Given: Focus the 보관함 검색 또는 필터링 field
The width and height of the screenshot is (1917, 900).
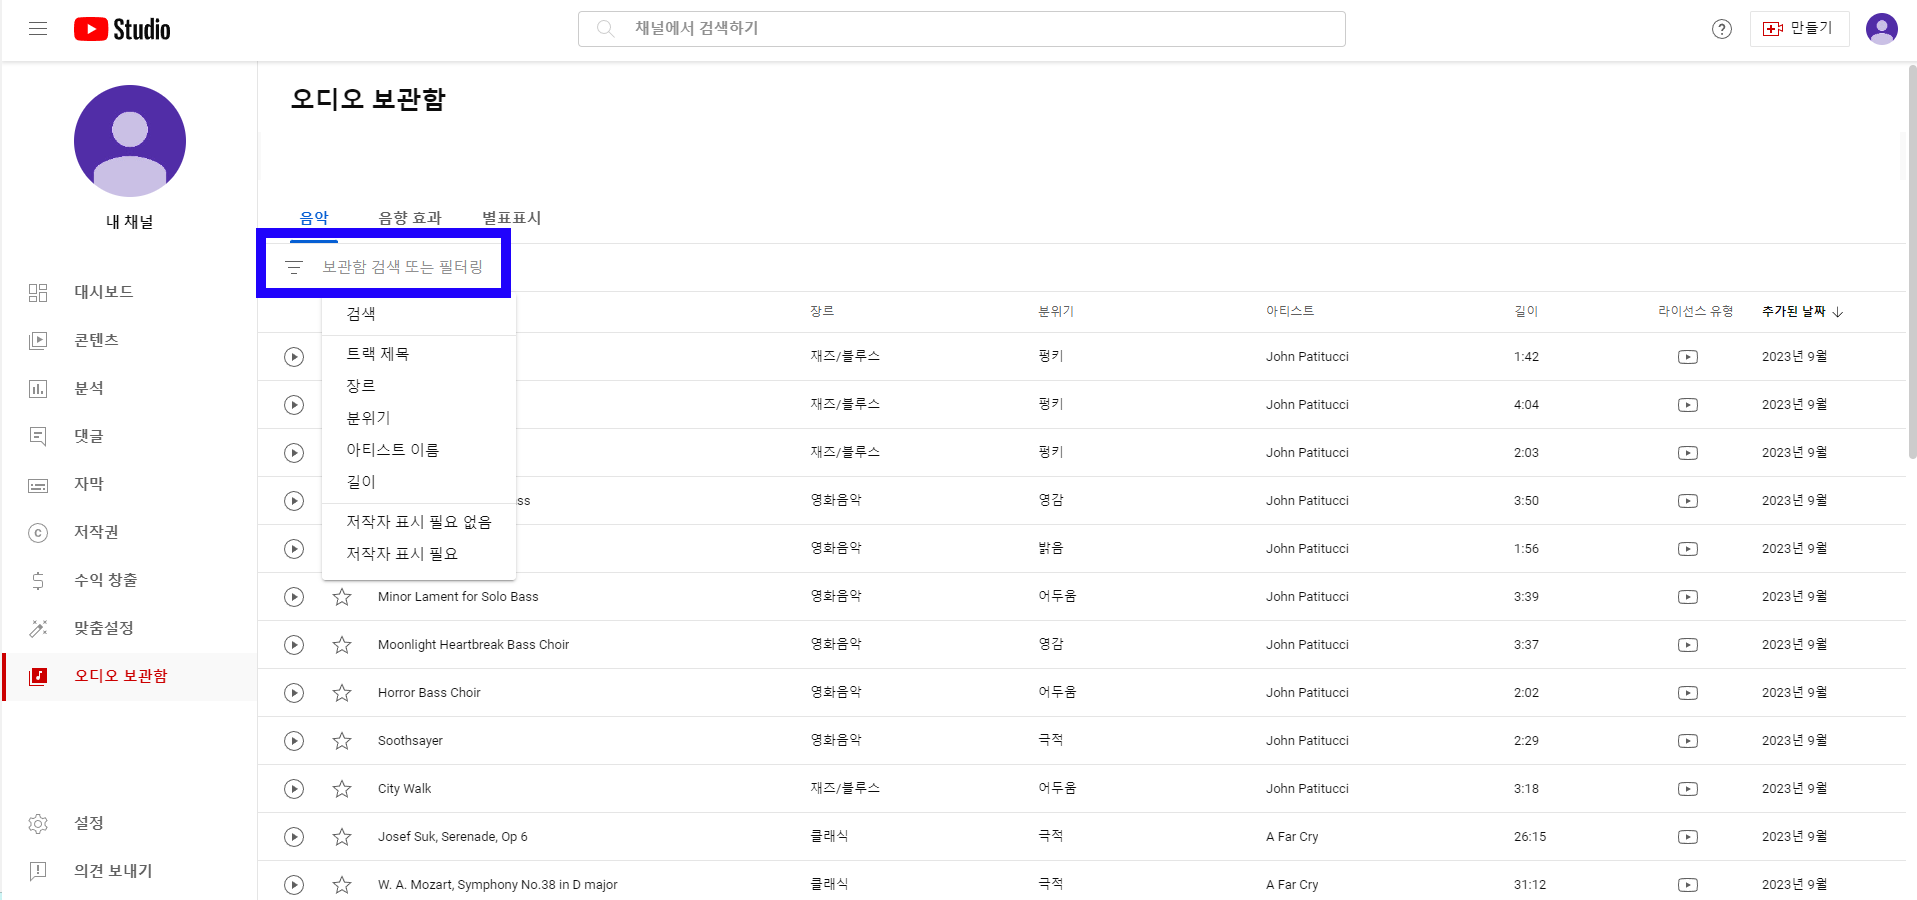Looking at the screenshot, I should coord(402,267).
